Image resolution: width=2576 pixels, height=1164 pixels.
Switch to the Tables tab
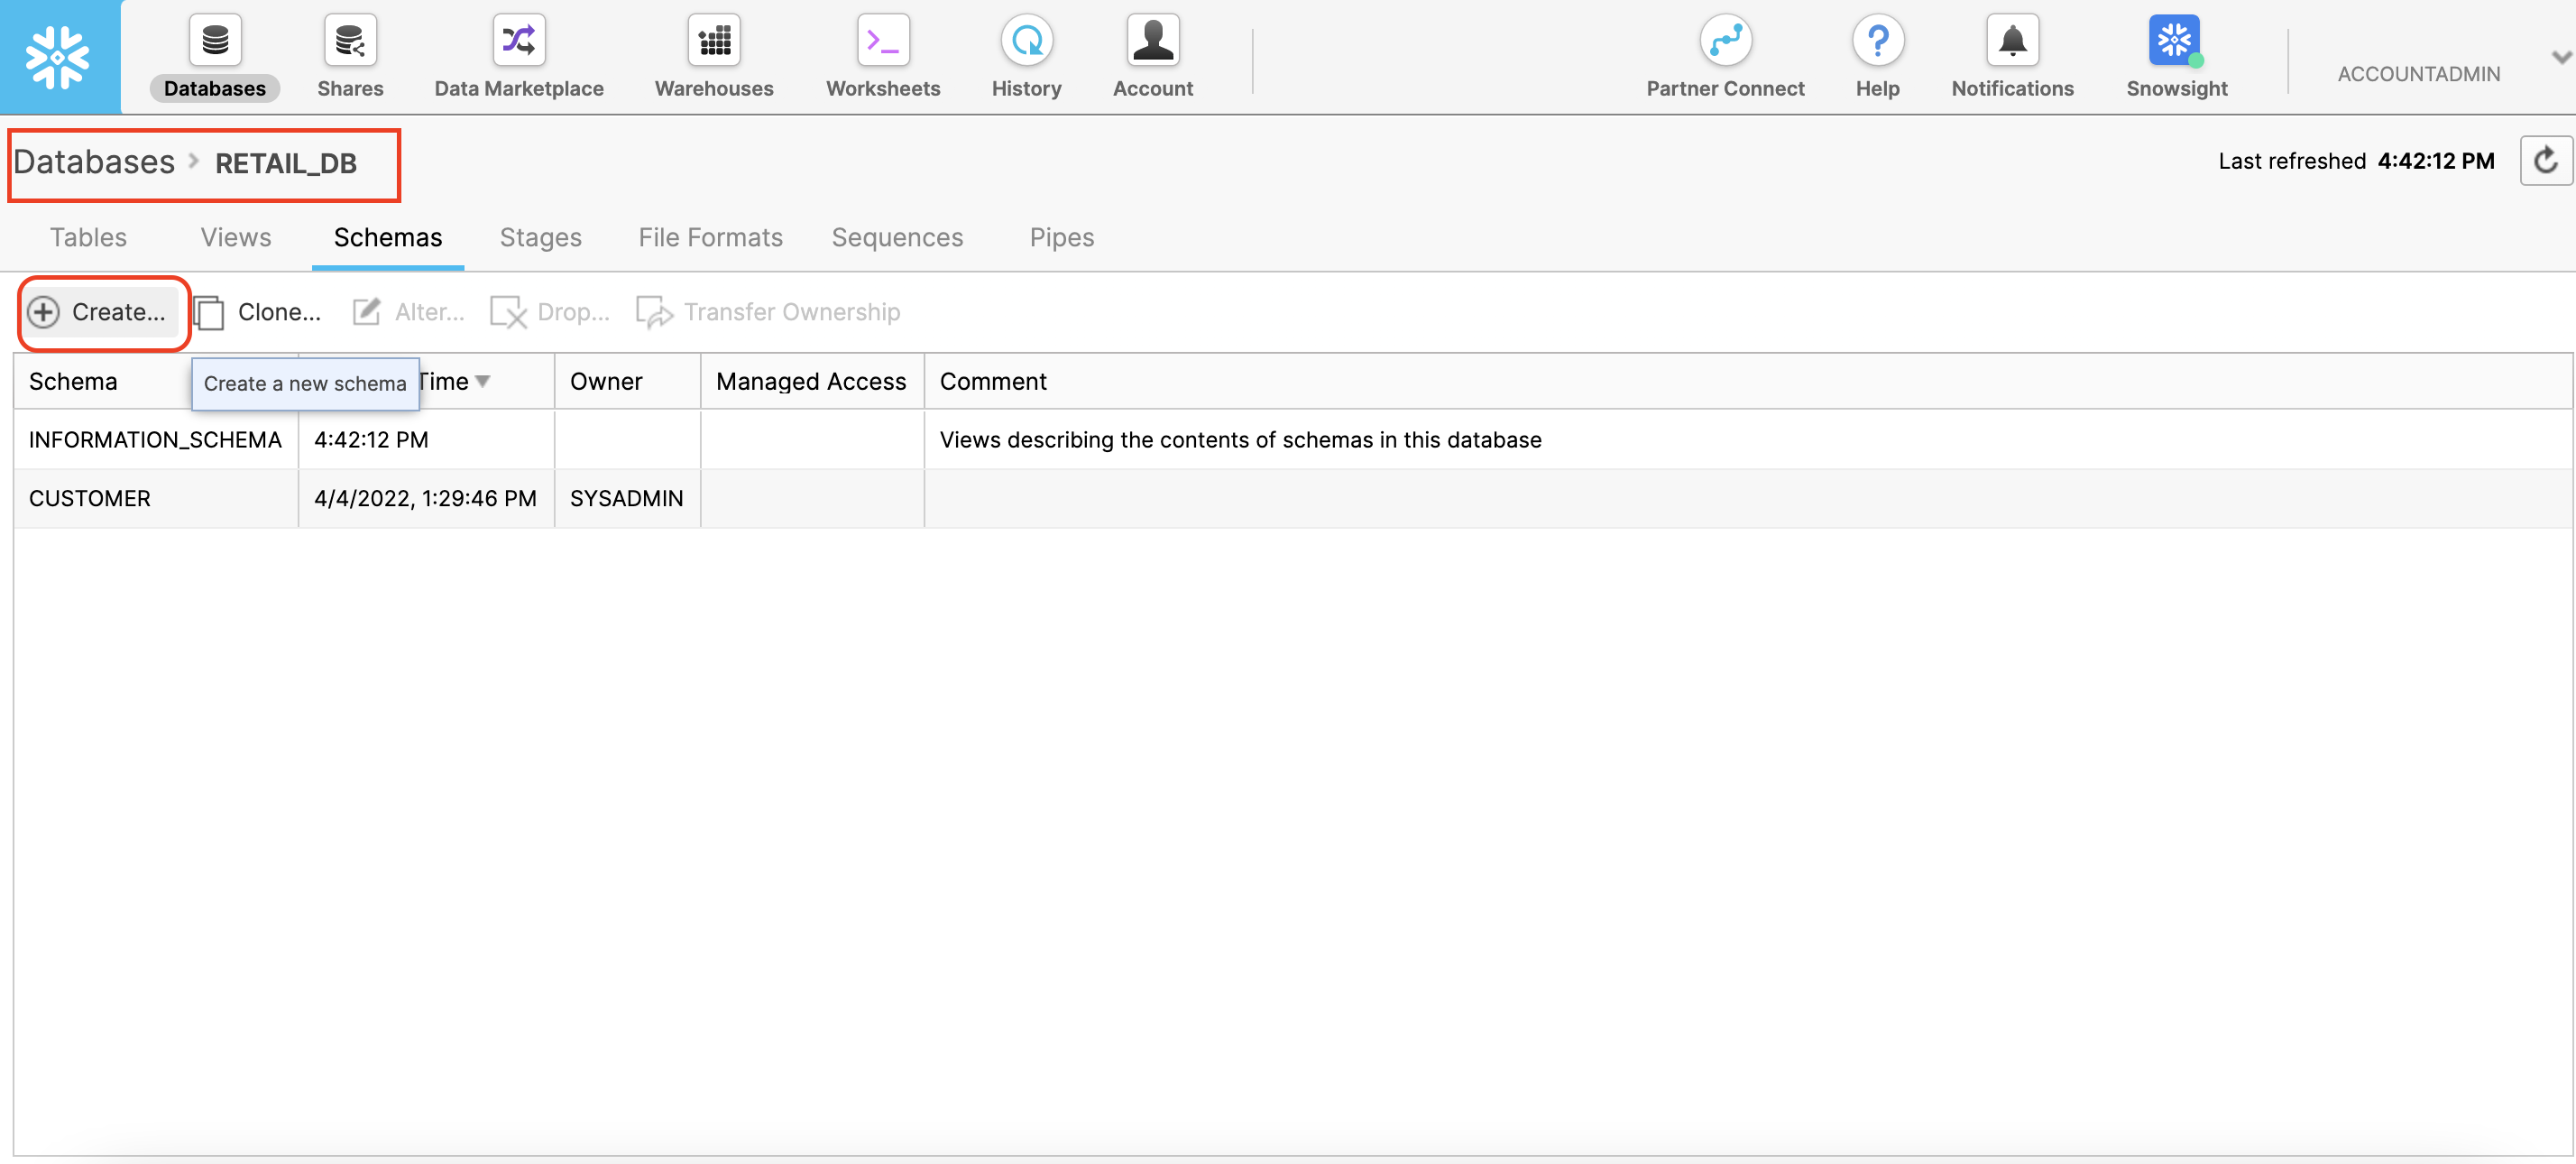pyautogui.click(x=88, y=237)
